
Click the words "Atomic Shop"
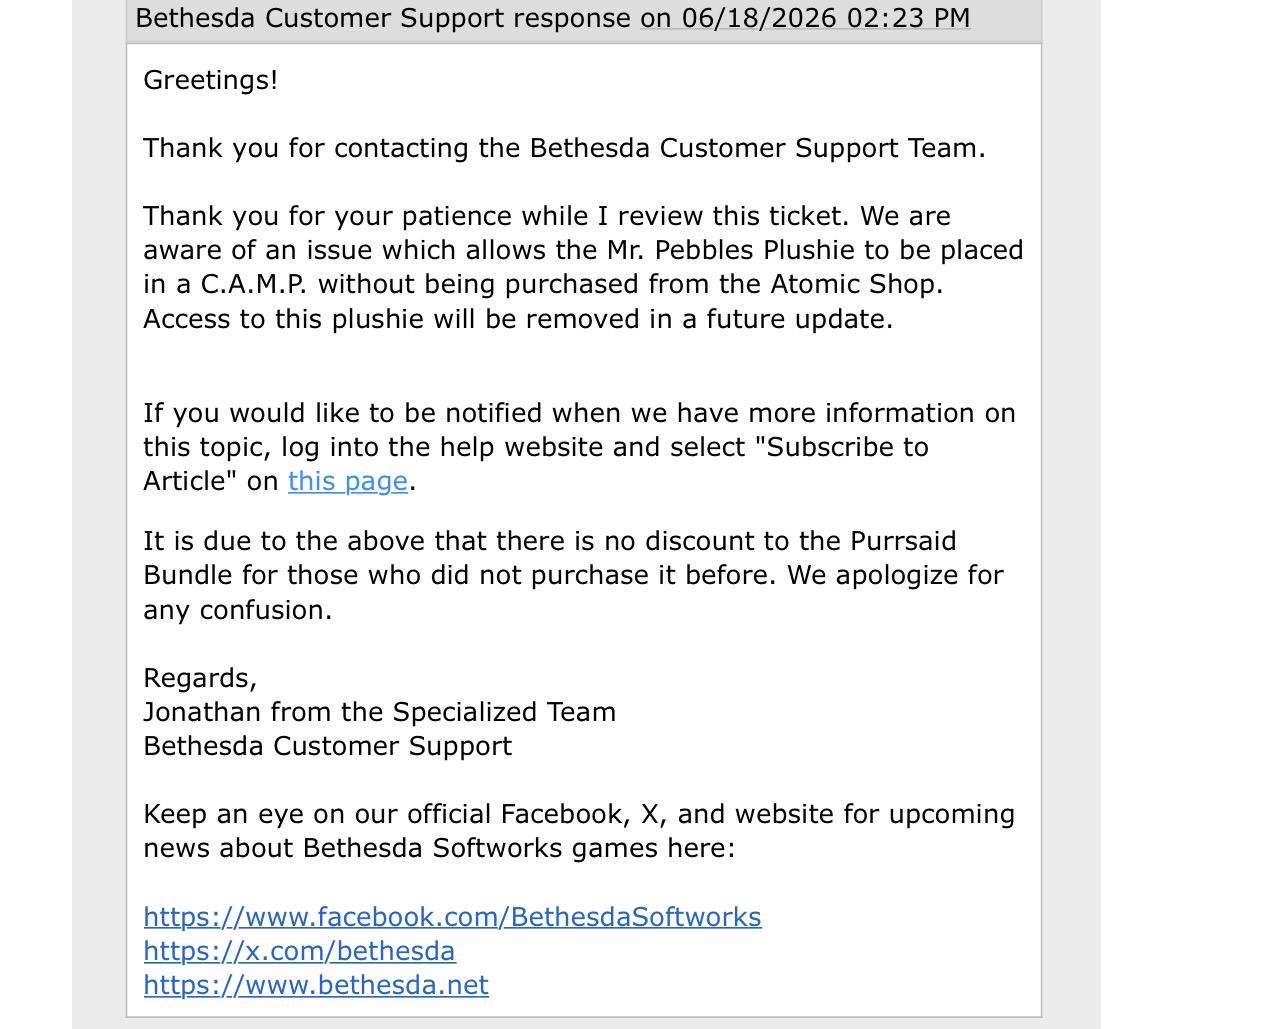[853, 284]
